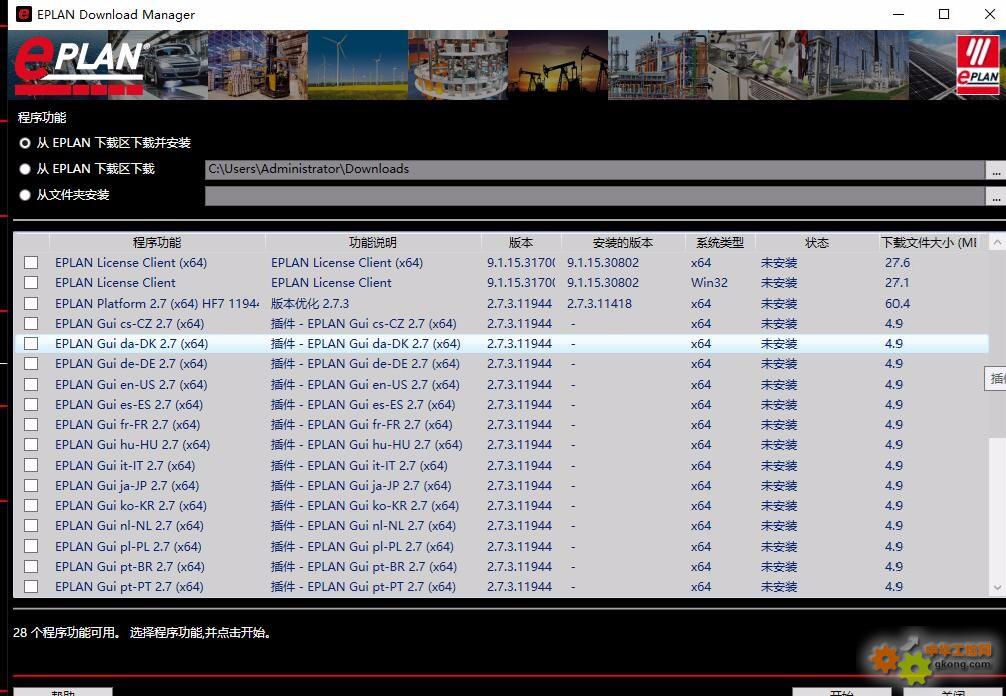This screenshot has height=696, width=1006.
Task: Select EPLAN Platform 2.7 (x64) HF7 row name
Action: (157, 303)
